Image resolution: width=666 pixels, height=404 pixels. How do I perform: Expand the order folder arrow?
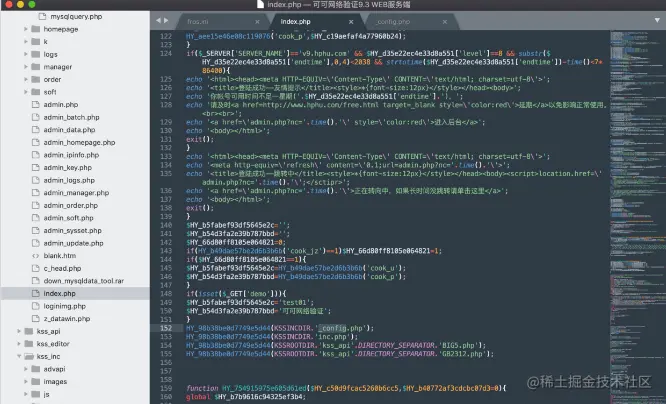(x=25, y=79)
